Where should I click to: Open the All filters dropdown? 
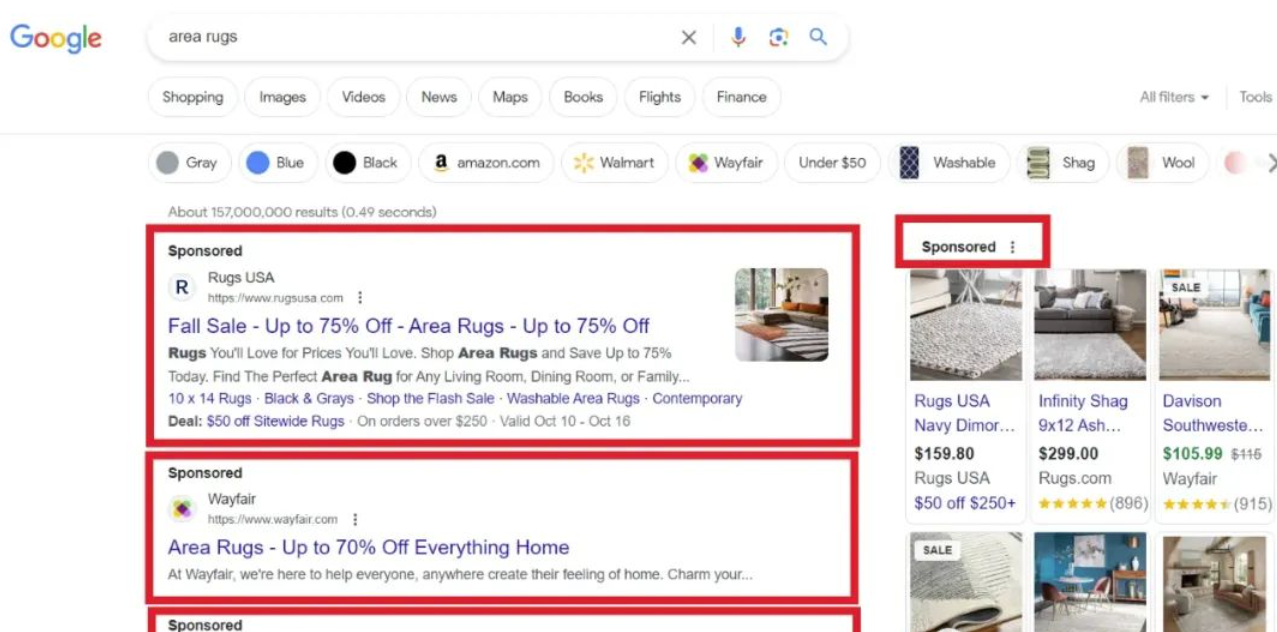(1174, 97)
